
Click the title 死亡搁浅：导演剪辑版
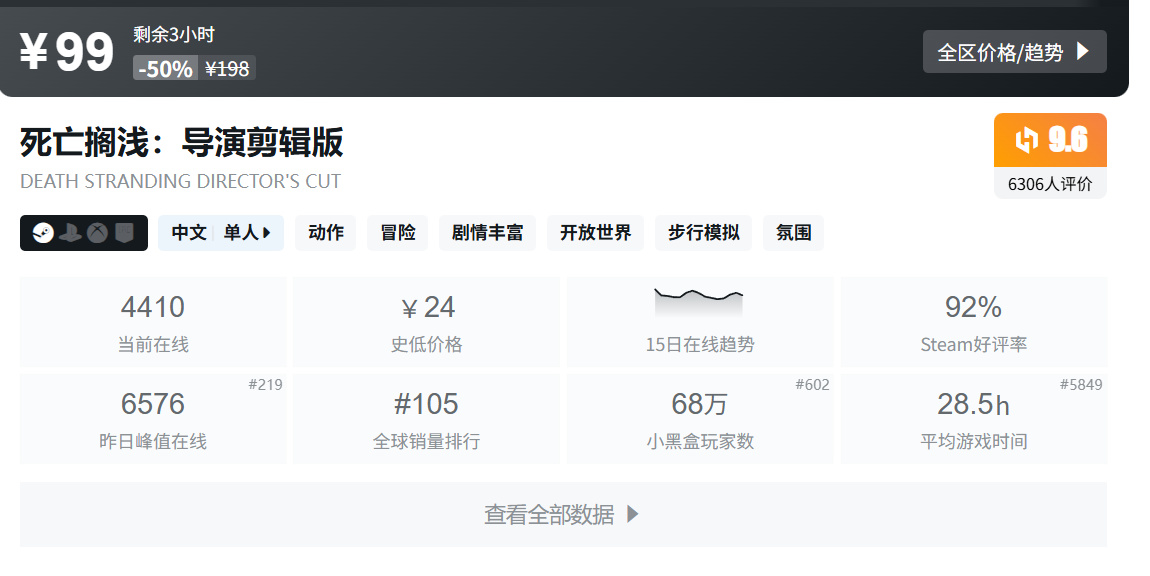click(182, 142)
